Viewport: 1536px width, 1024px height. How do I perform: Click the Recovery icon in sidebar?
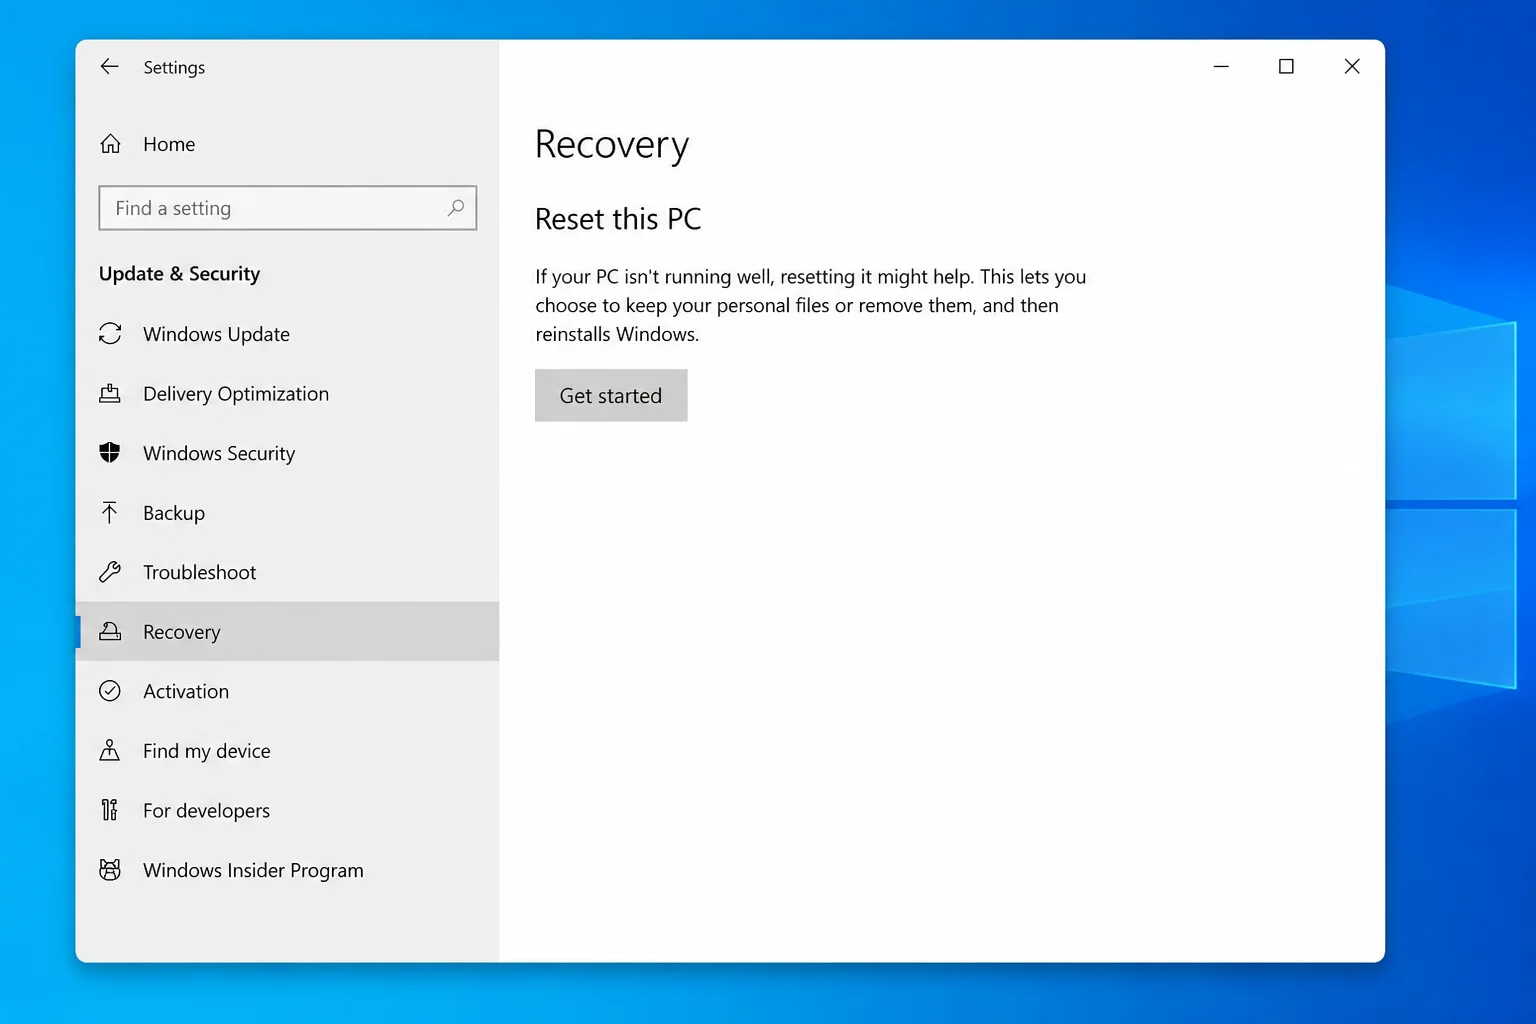(110, 631)
